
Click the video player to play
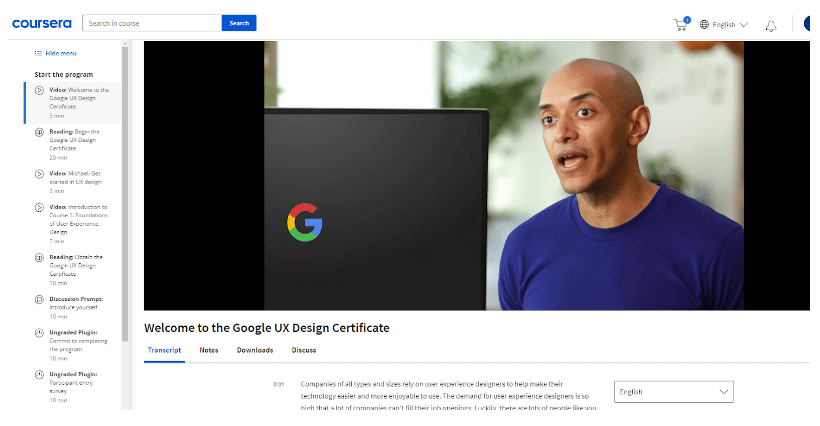tap(477, 176)
